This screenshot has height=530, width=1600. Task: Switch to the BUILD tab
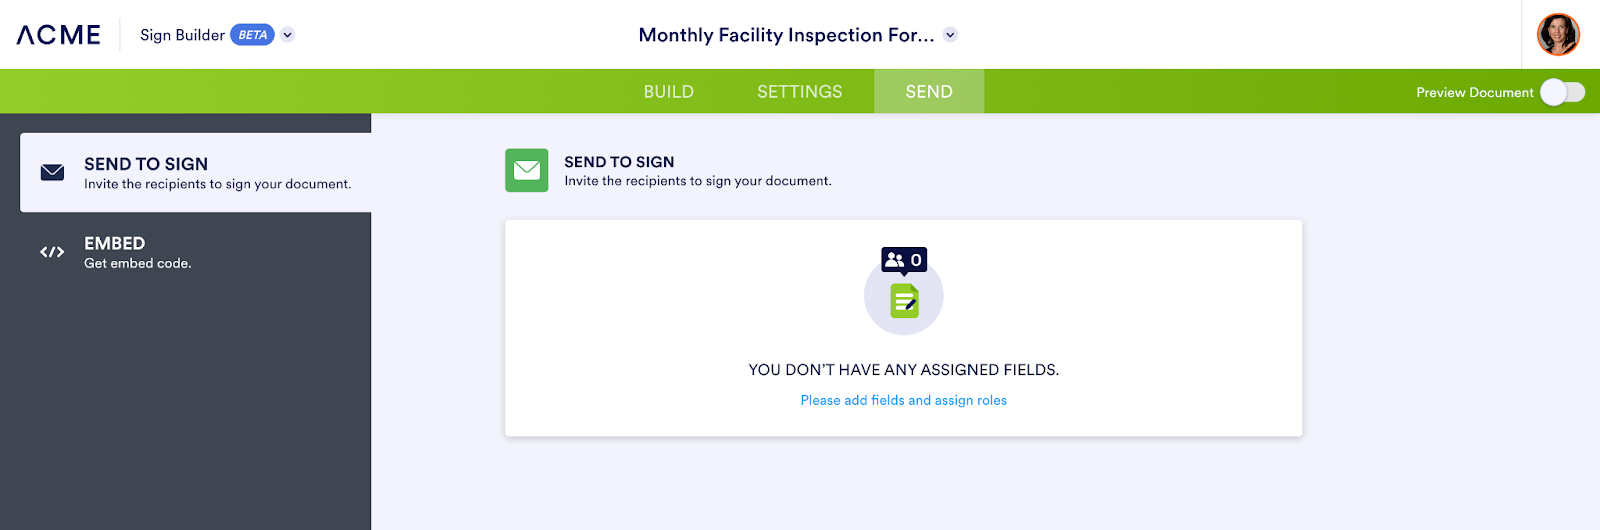[668, 92]
